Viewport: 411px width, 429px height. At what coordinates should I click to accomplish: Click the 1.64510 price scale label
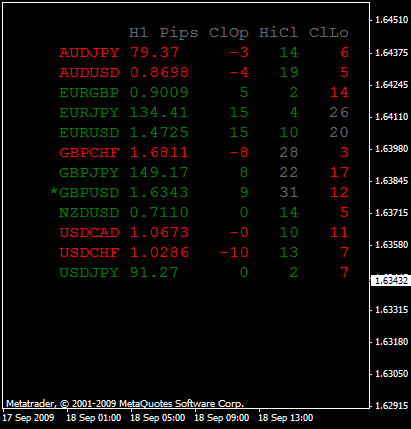pos(392,20)
